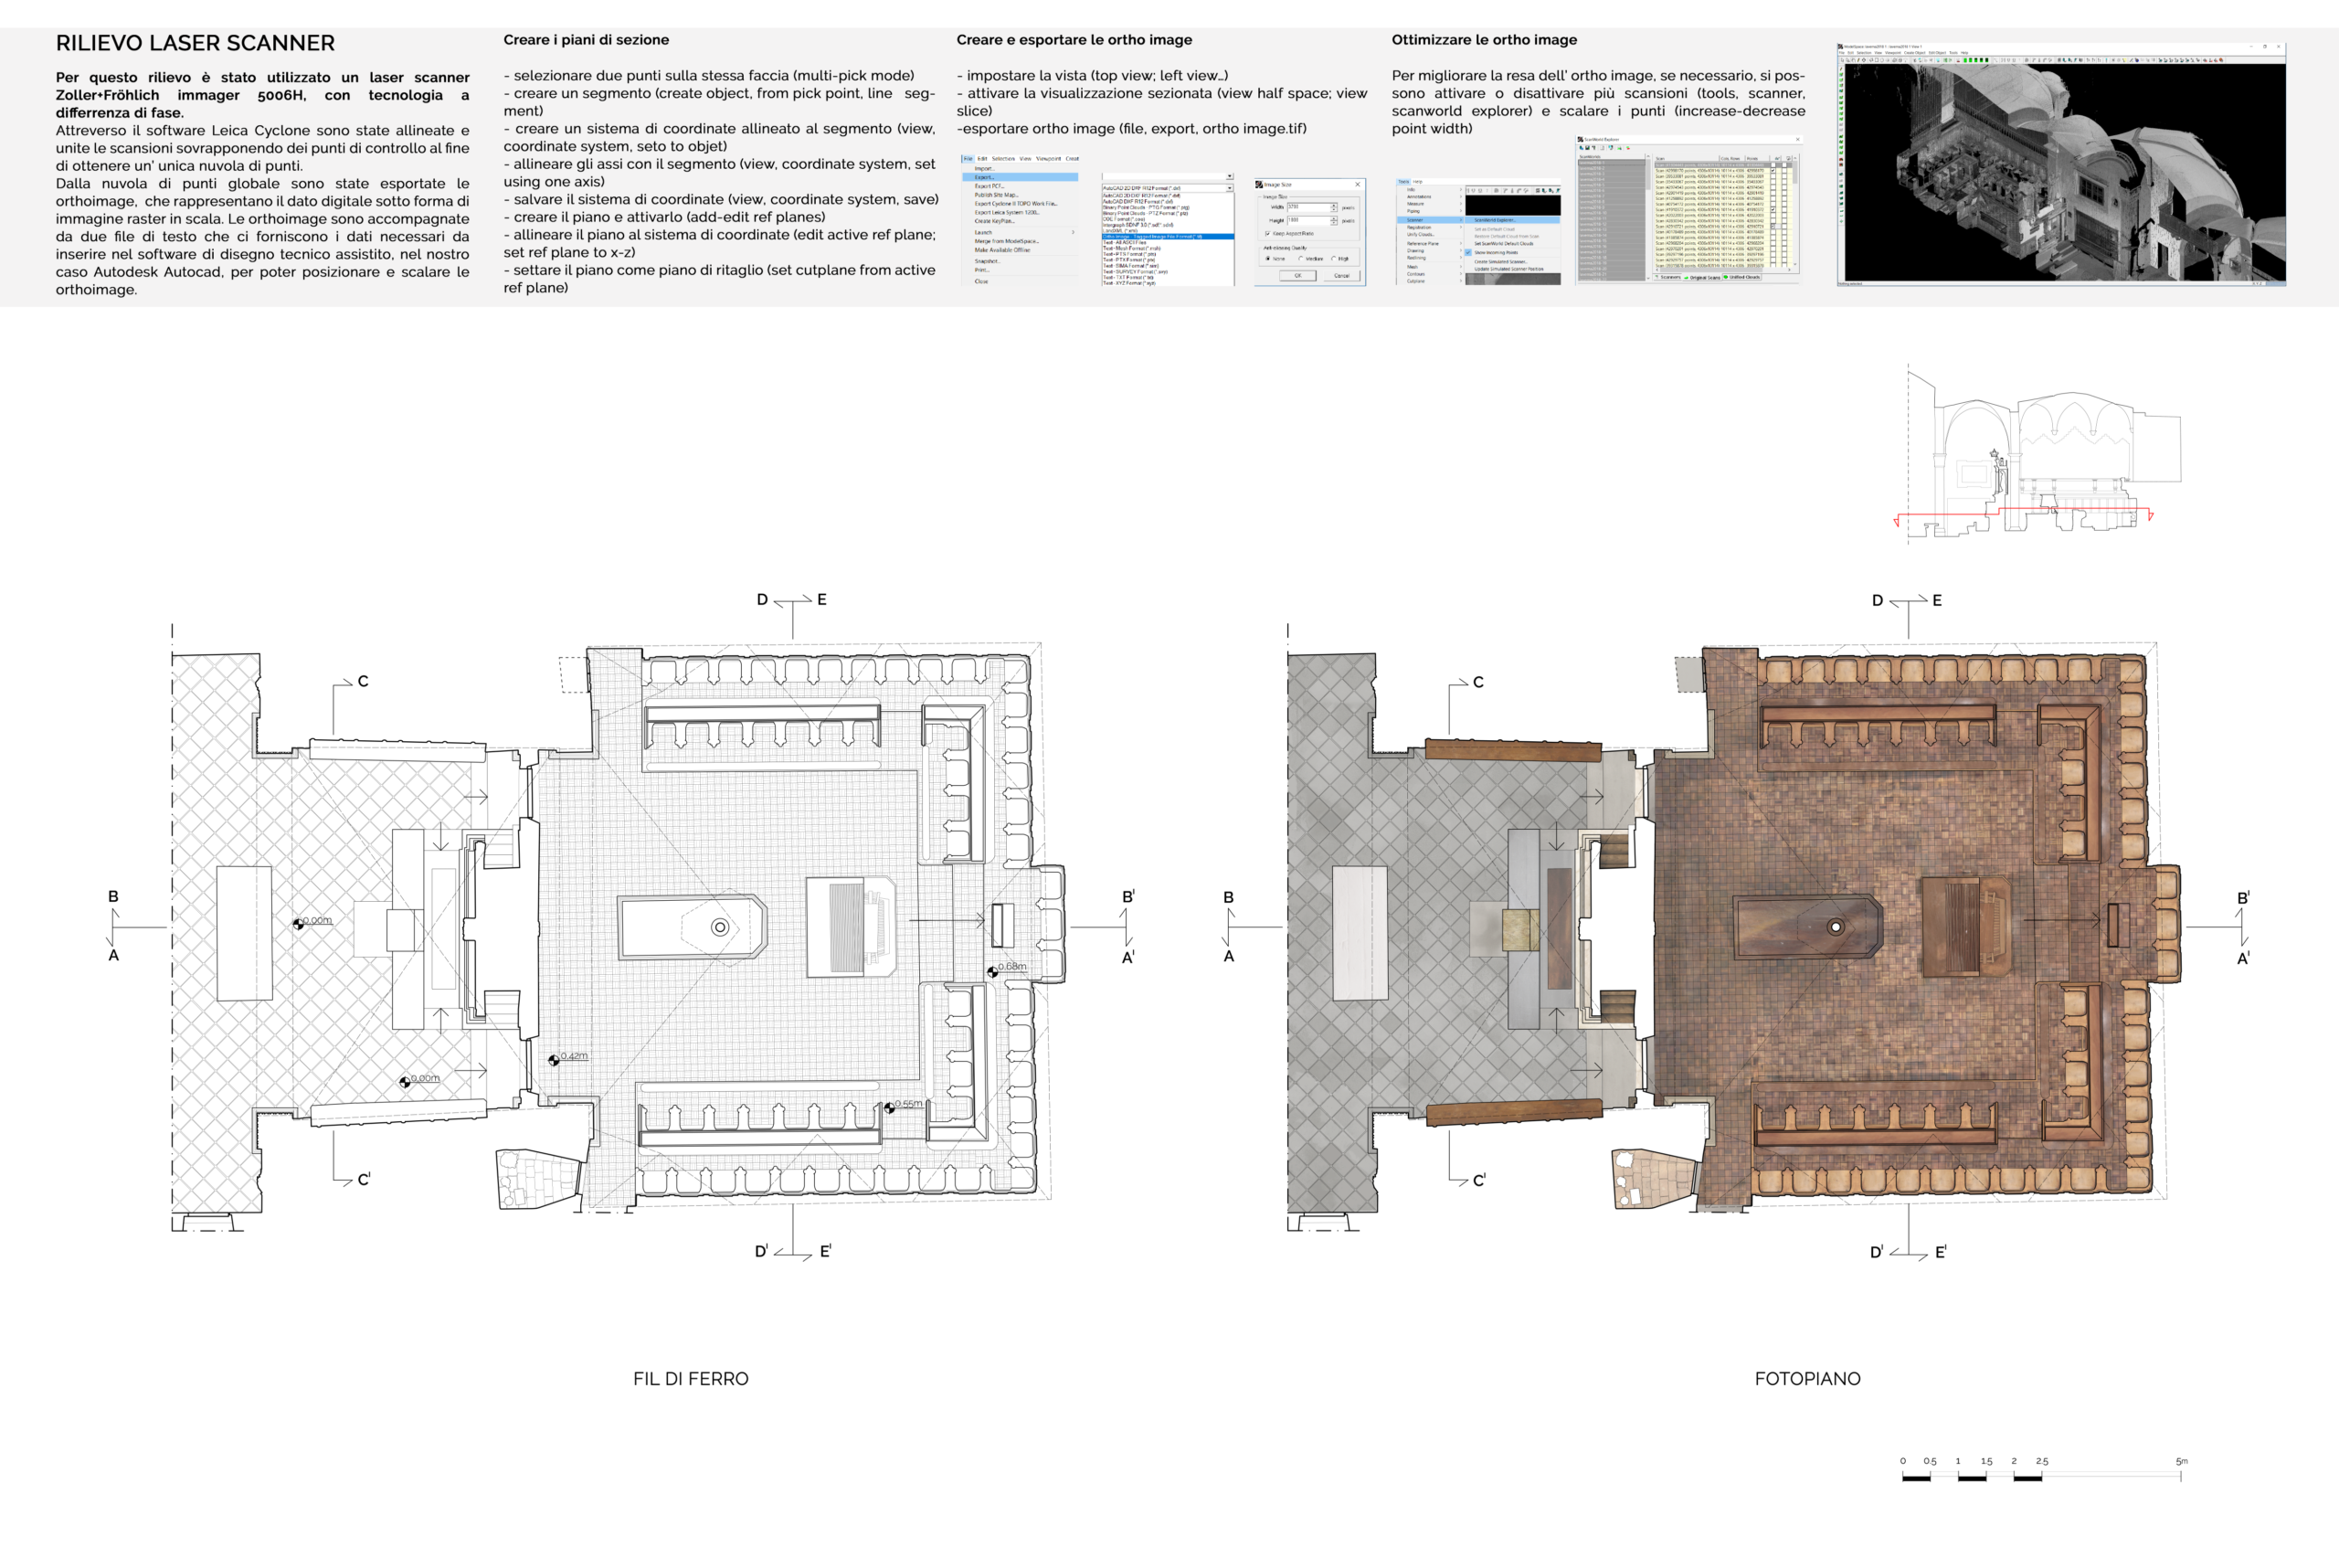
Task: Select the Medium anti-aliasing radio button
Action: (x=1301, y=259)
